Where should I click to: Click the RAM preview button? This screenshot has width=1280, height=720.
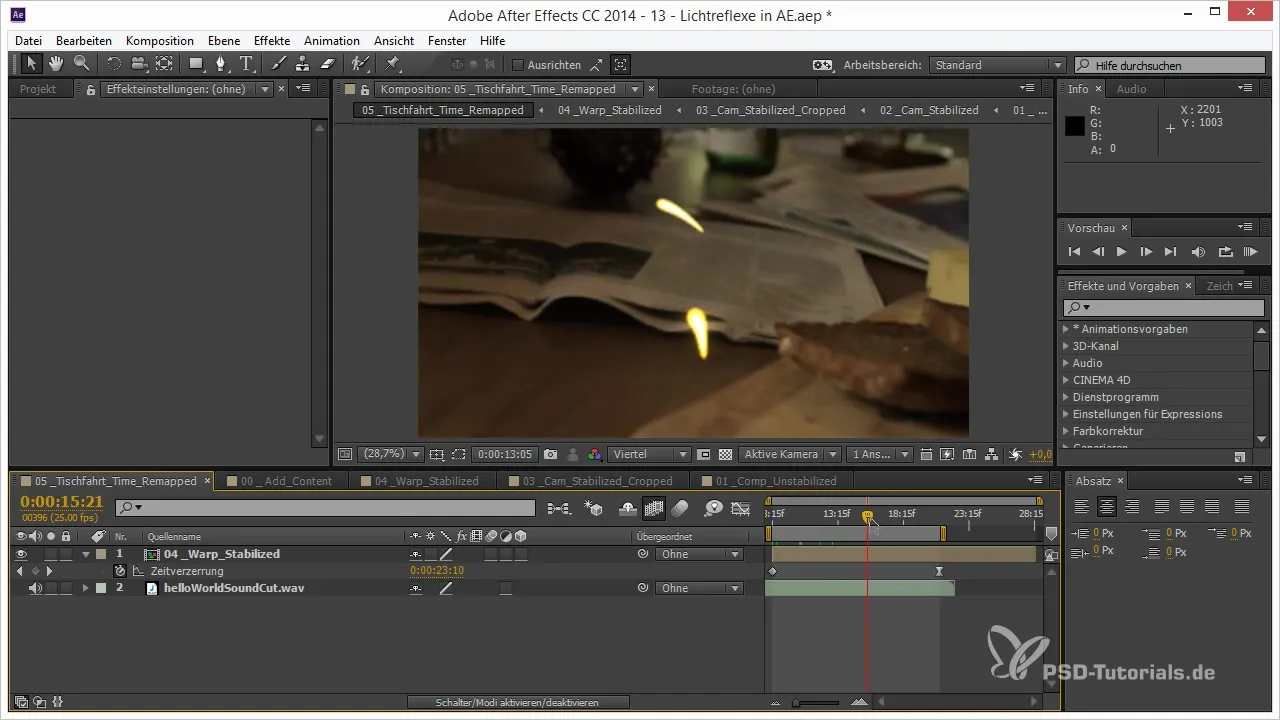coord(1250,252)
